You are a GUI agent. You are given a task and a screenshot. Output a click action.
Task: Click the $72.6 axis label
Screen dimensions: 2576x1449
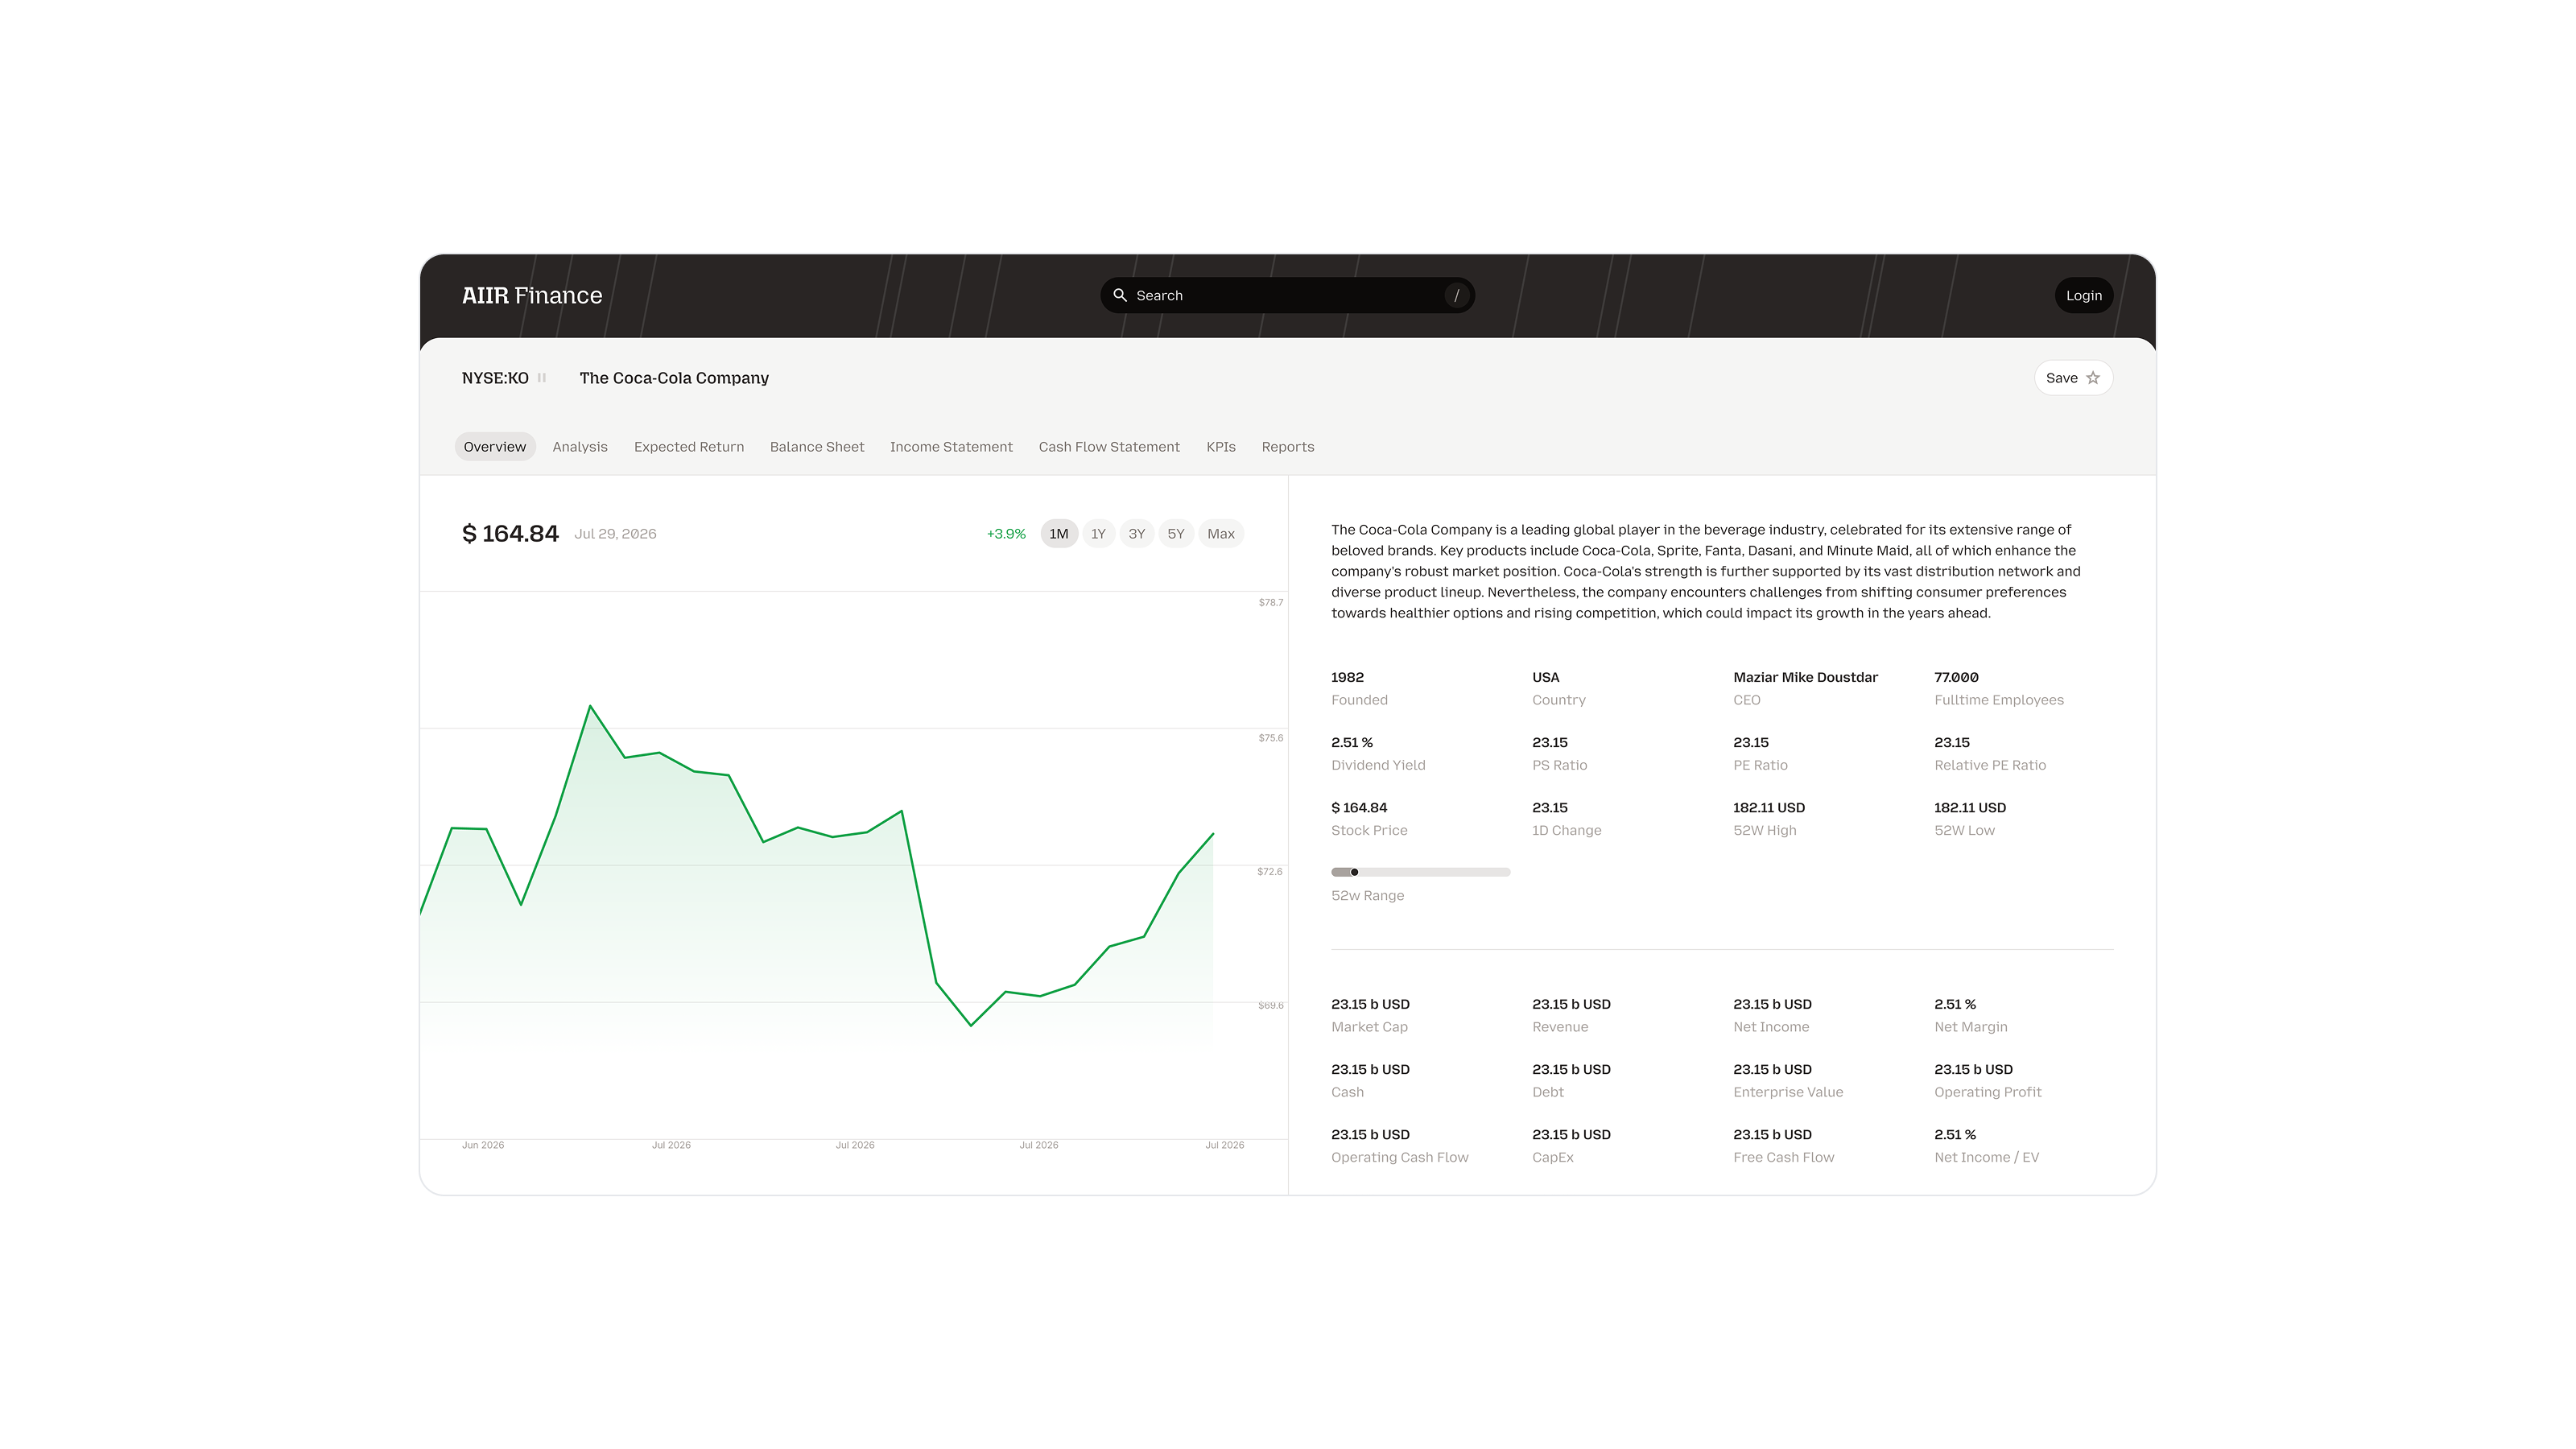[x=1269, y=872]
